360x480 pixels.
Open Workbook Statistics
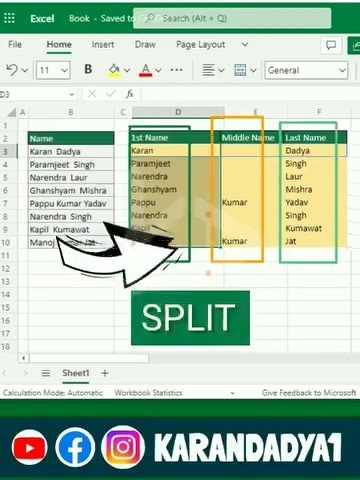(x=148, y=393)
